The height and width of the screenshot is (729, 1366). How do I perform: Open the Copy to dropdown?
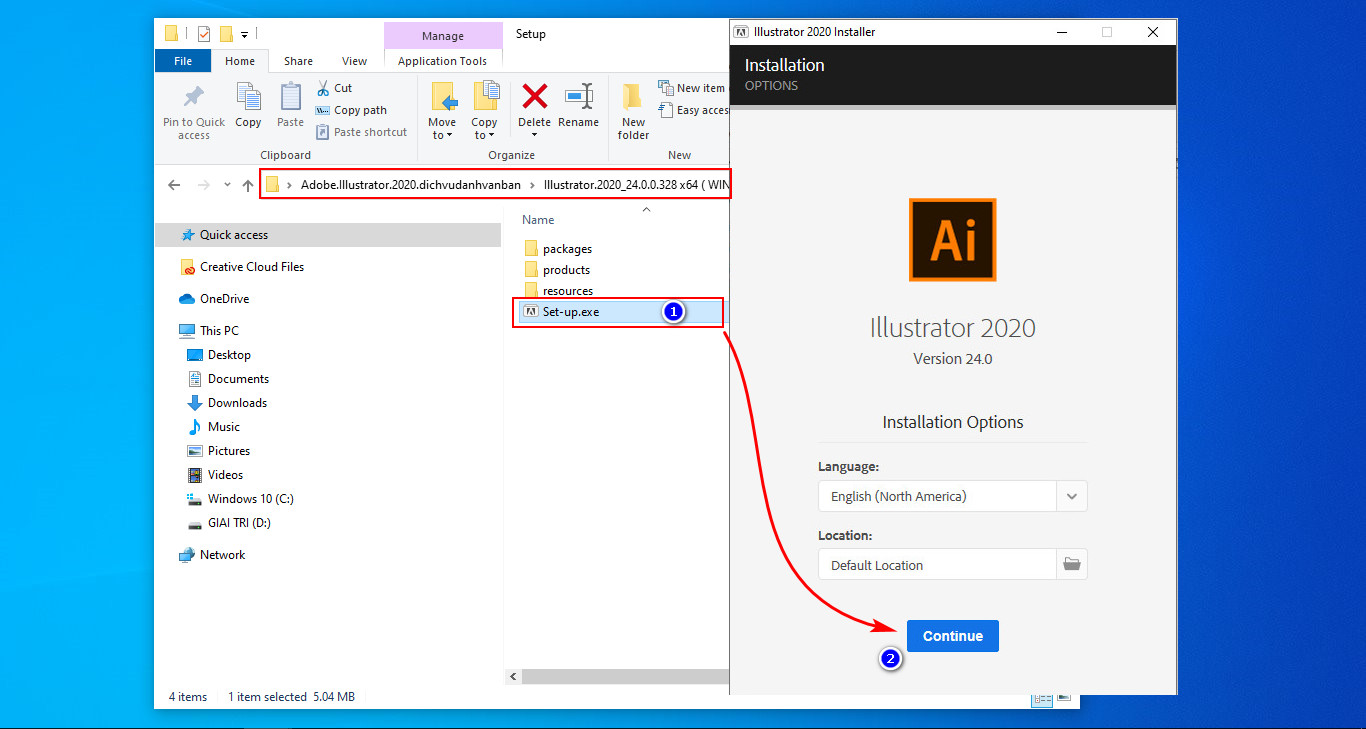(485, 111)
